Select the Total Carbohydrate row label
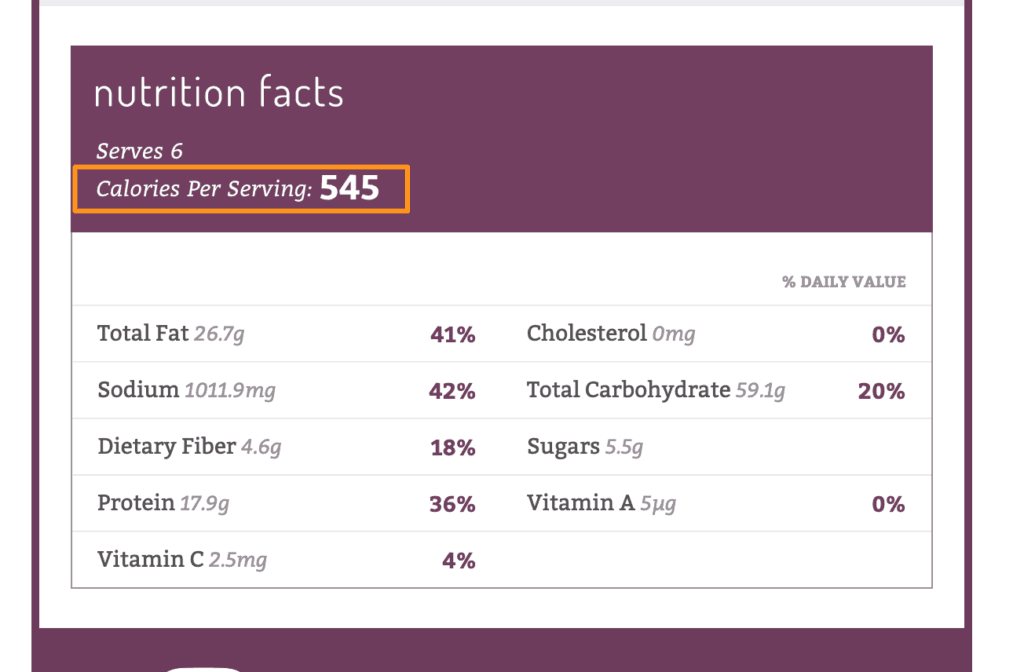Viewport: 1024px width, 672px height. coord(628,390)
